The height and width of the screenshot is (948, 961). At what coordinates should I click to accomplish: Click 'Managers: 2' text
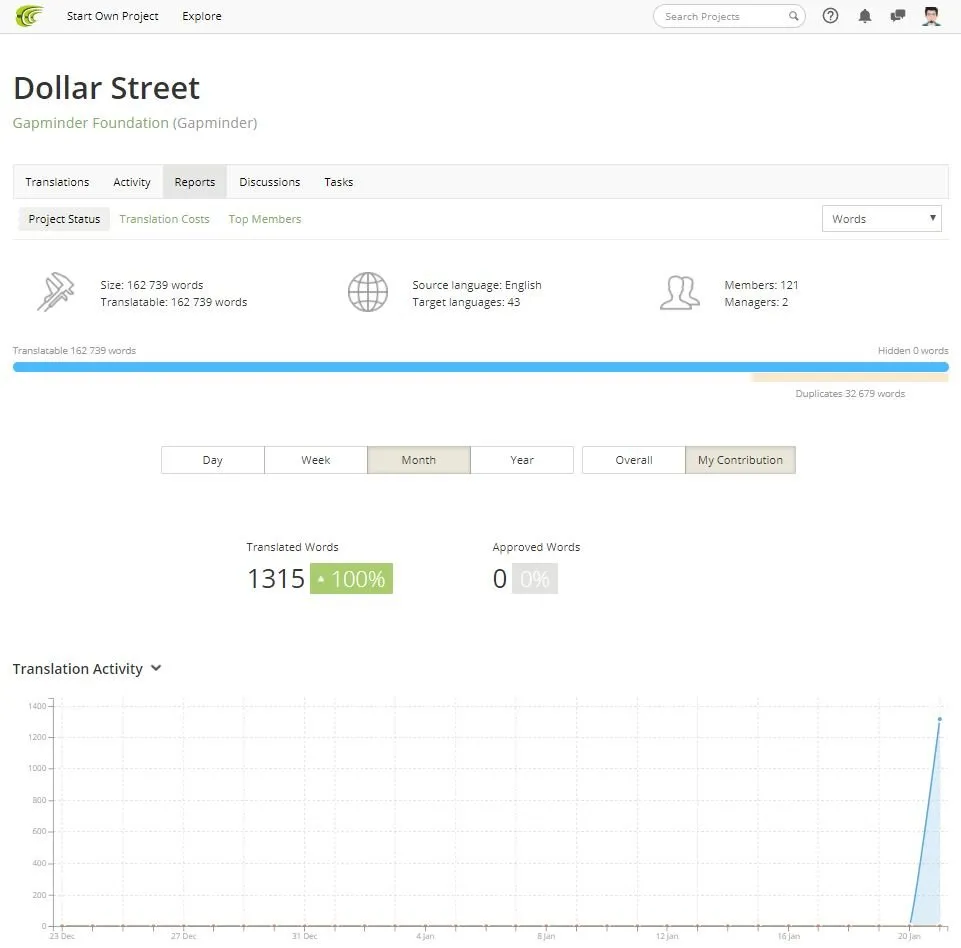tap(756, 302)
